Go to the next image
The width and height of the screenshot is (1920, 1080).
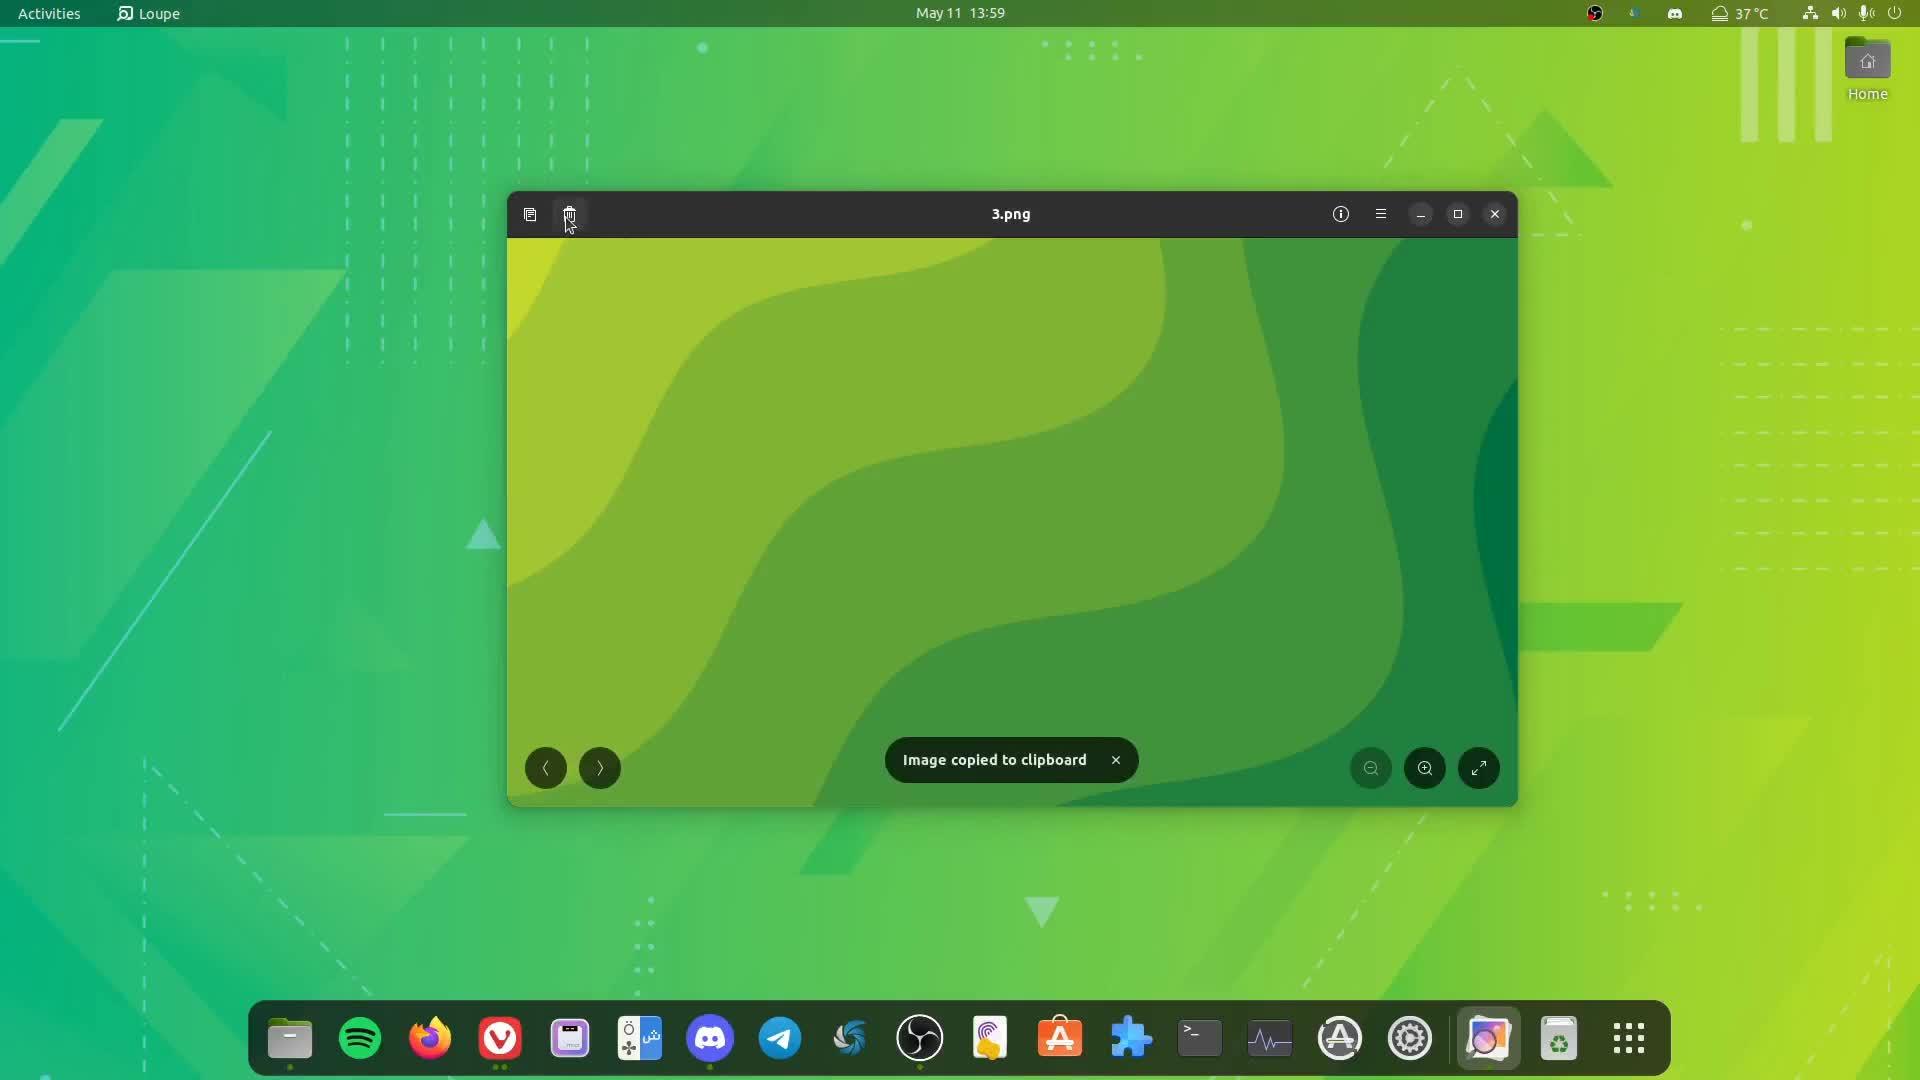click(x=598, y=768)
